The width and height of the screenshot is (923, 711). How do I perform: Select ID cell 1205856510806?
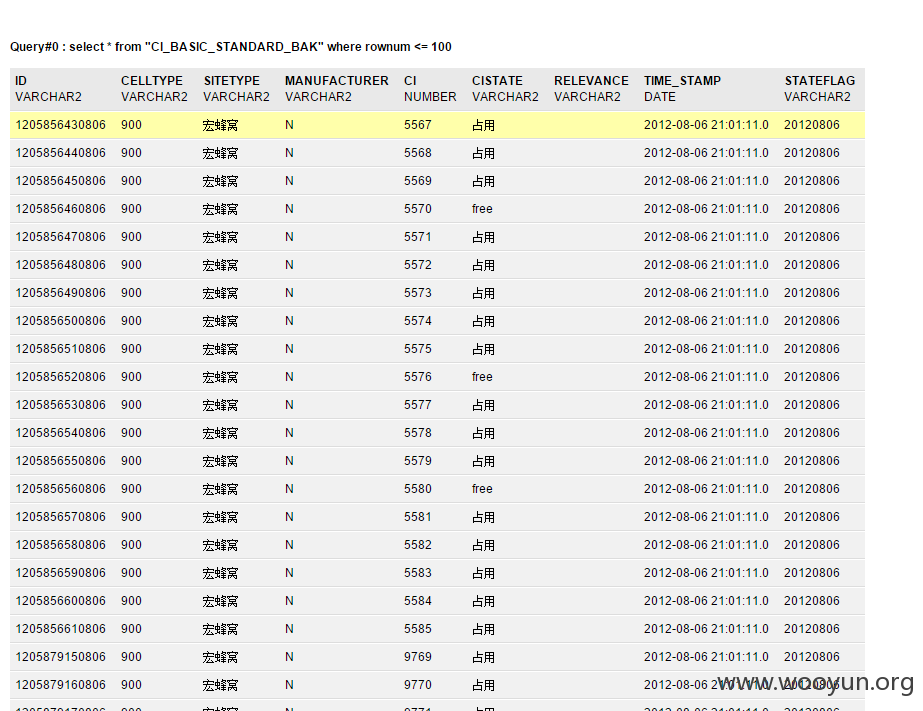pyautogui.click(x=61, y=348)
